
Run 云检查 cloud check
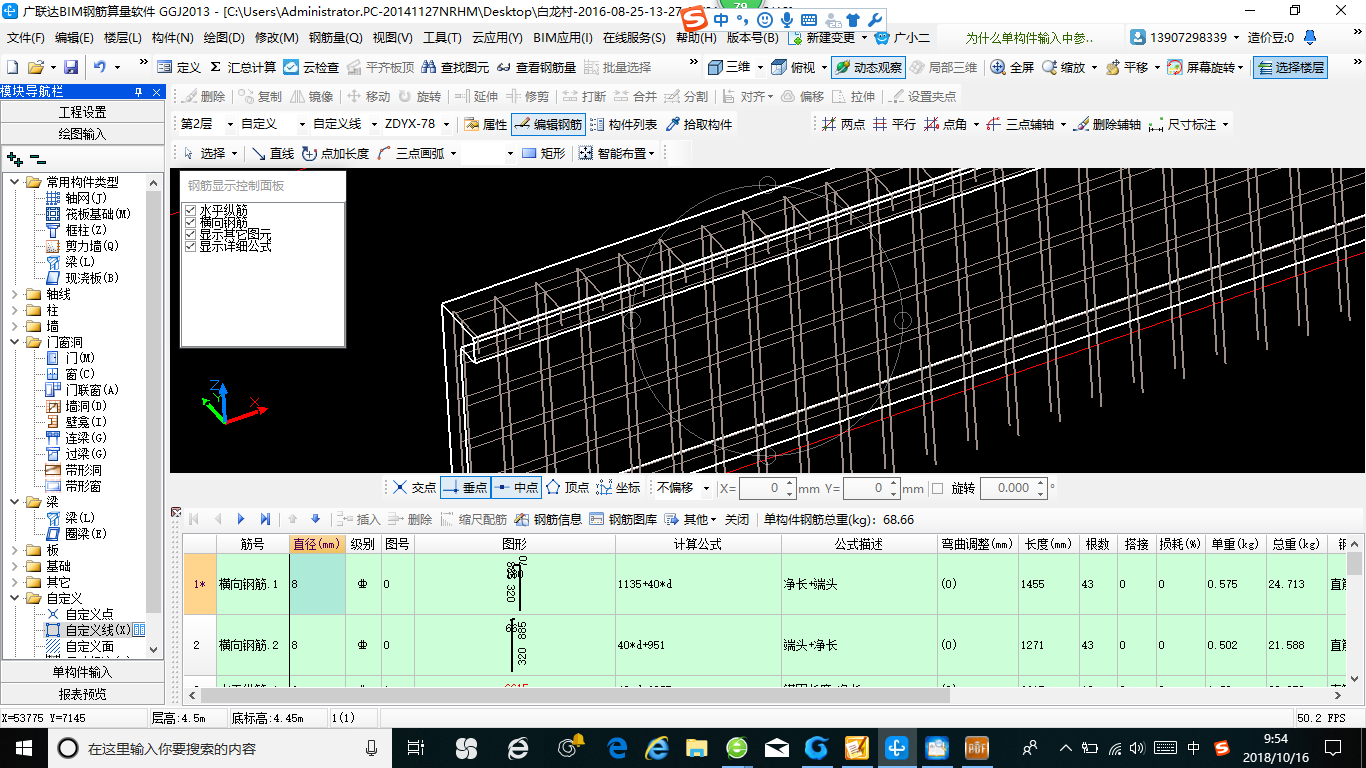point(311,67)
